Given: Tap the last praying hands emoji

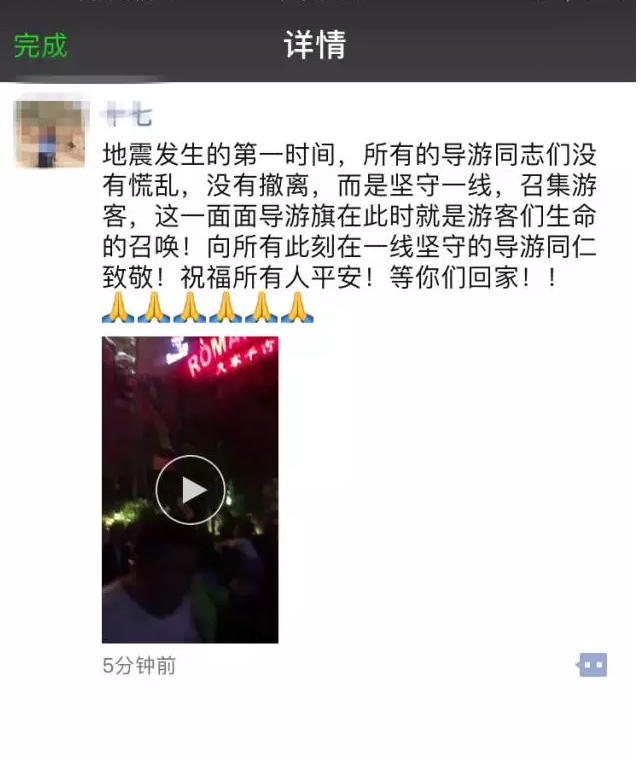Looking at the screenshot, I should pos(297,307).
